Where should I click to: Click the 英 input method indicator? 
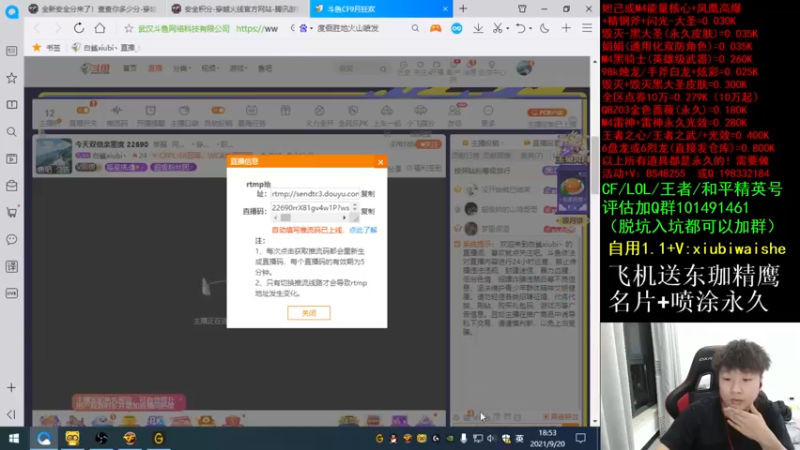(519, 438)
